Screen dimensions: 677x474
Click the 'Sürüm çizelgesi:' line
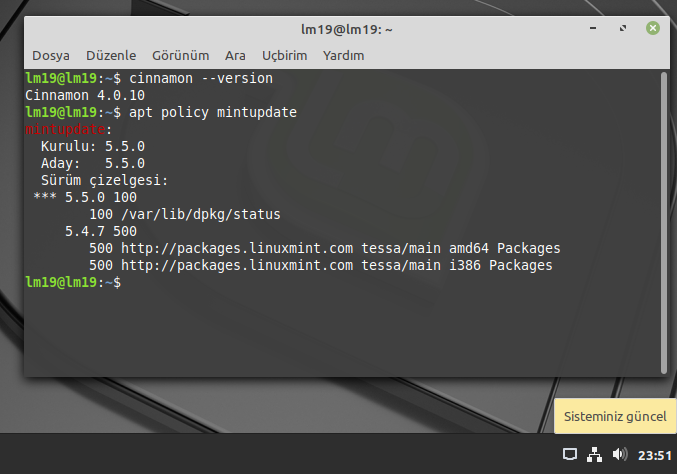point(104,180)
